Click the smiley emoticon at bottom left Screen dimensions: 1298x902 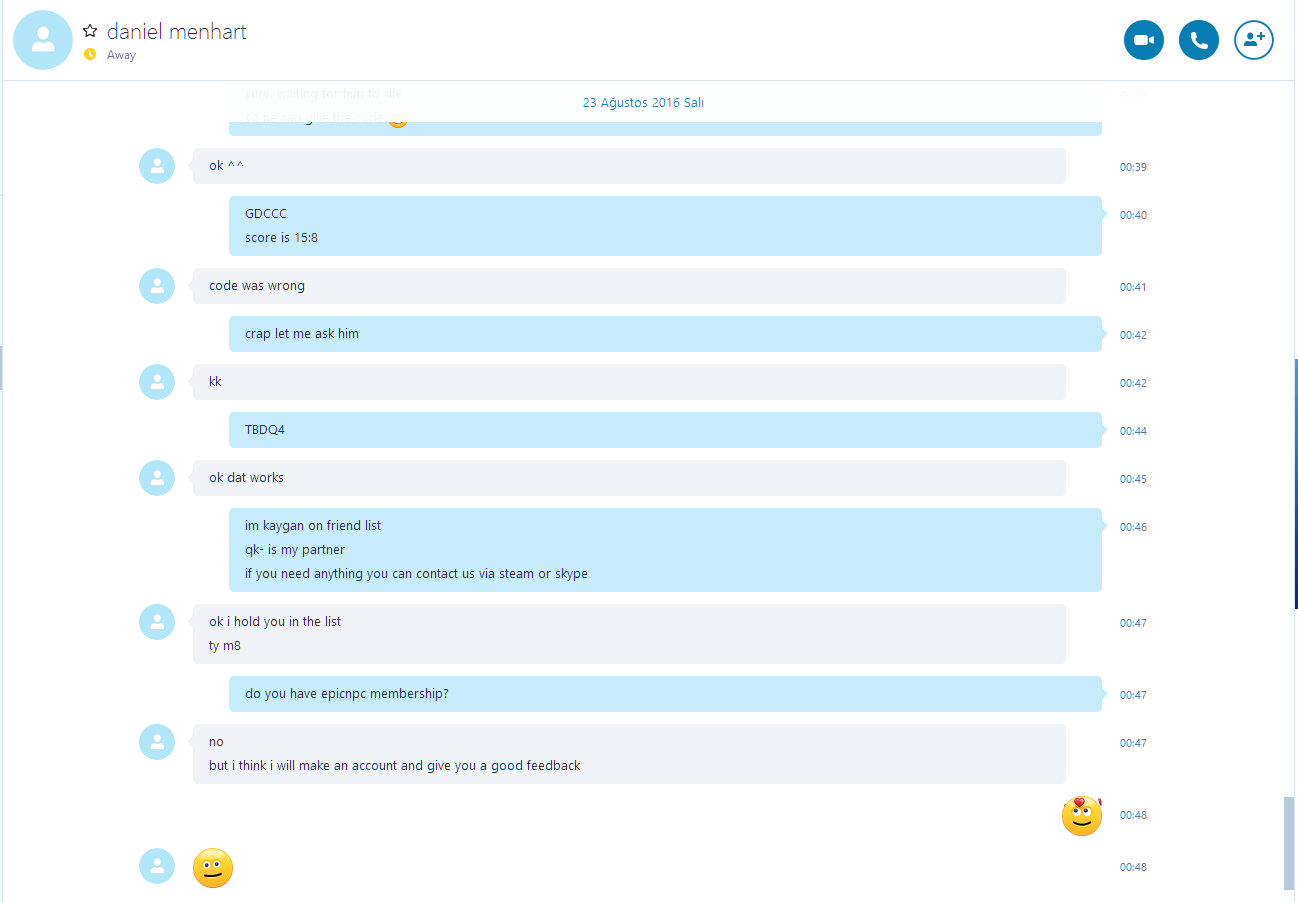213,868
